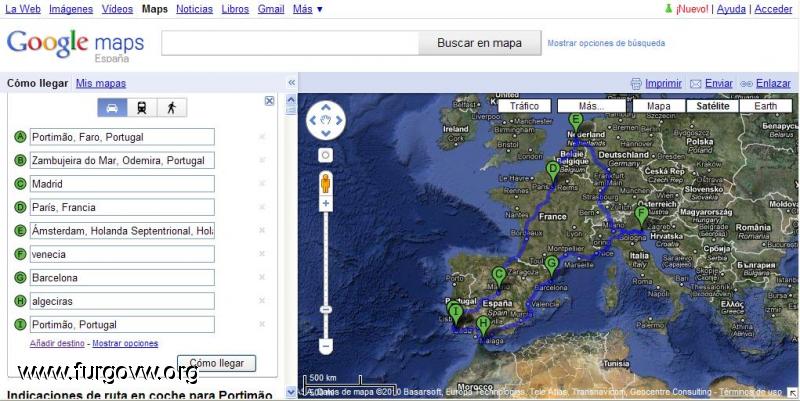Click the Añadir destino link
This screenshot has width=800, height=401.
tap(57, 343)
